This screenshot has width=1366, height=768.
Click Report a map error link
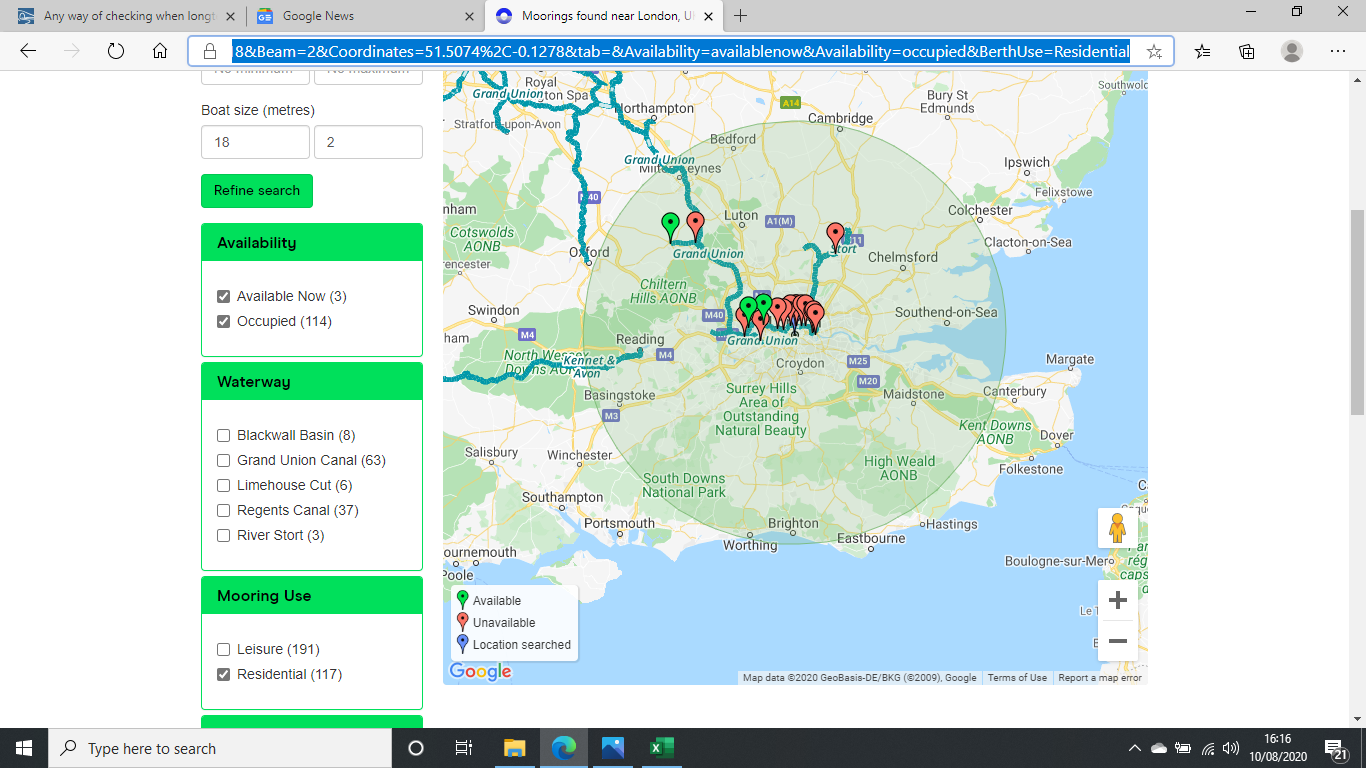tap(1100, 678)
